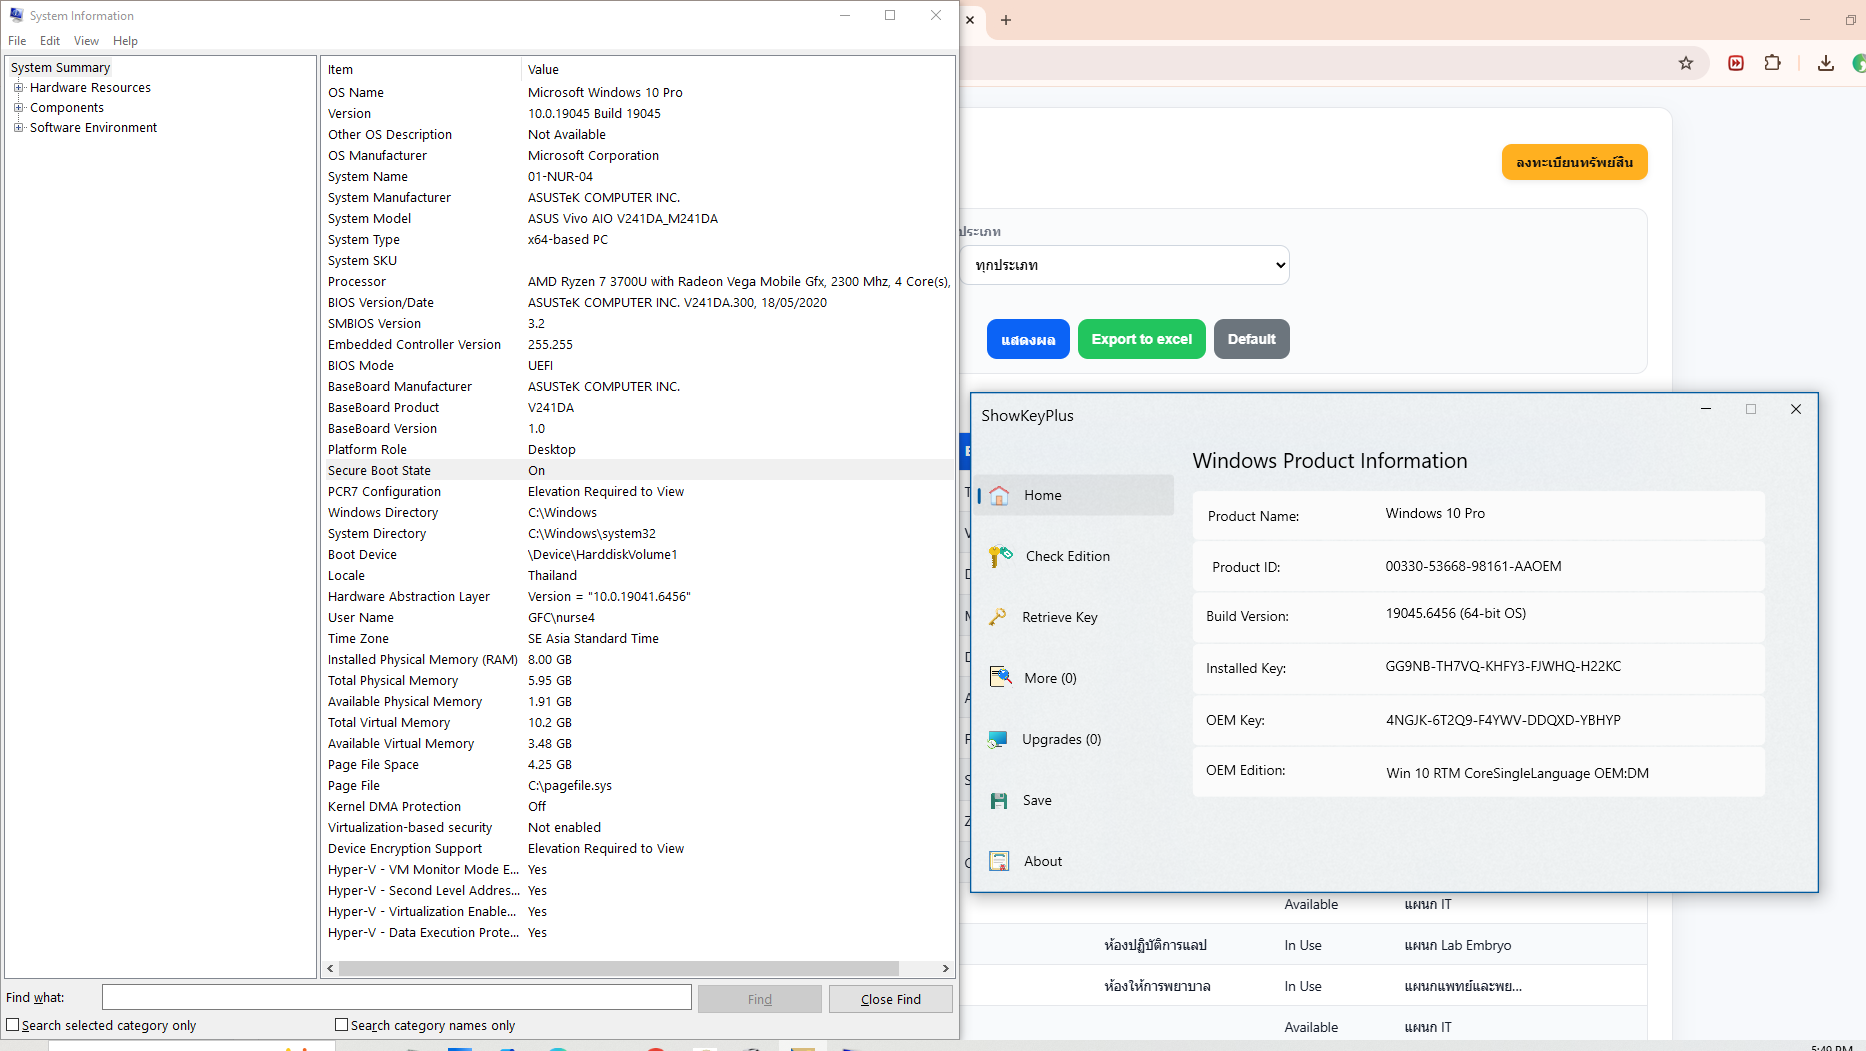Enable Search selected category only checkbox
Viewport: 1866px width, 1051px height.
[13, 1025]
